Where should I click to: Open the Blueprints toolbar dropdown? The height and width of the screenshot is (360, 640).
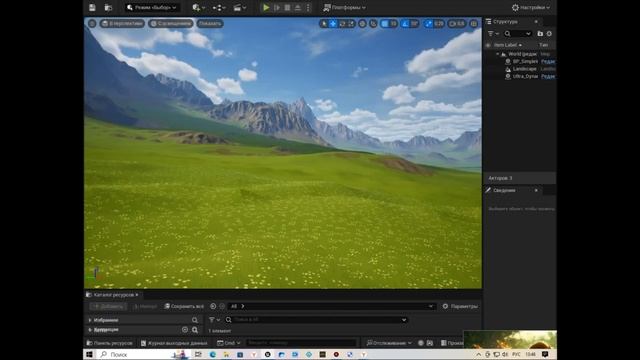[219, 7]
